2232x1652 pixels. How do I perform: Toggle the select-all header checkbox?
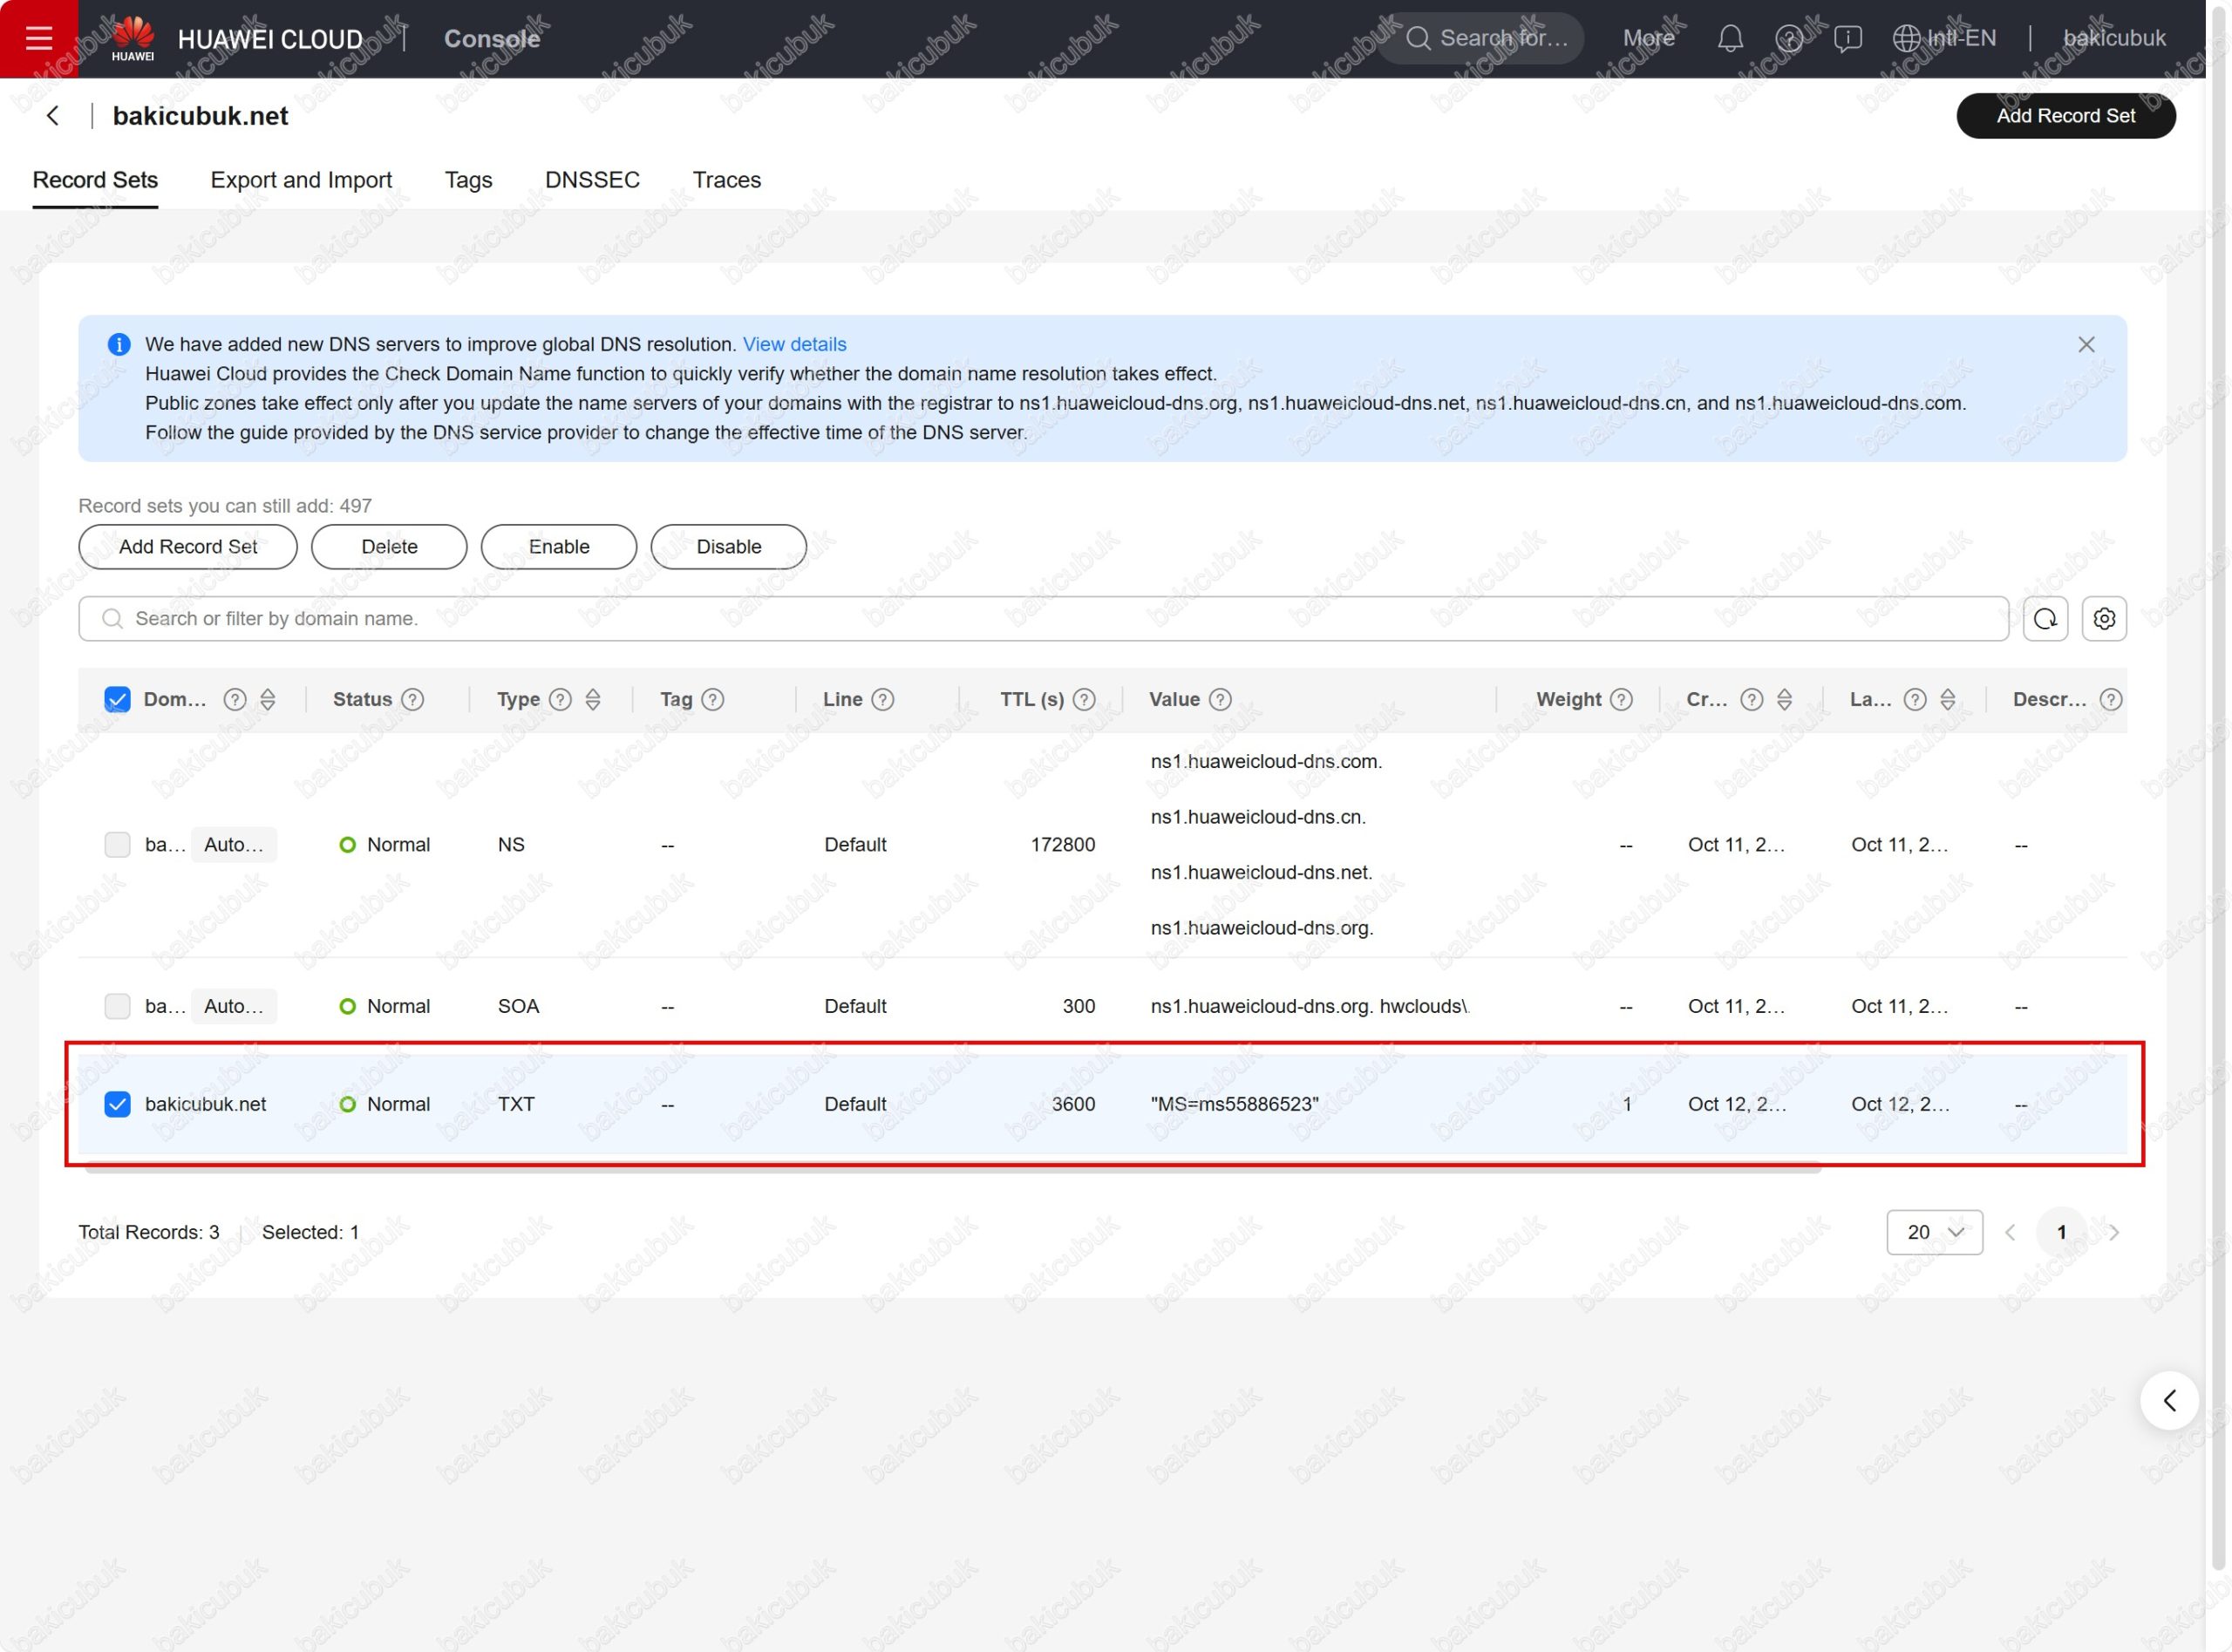coord(117,699)
